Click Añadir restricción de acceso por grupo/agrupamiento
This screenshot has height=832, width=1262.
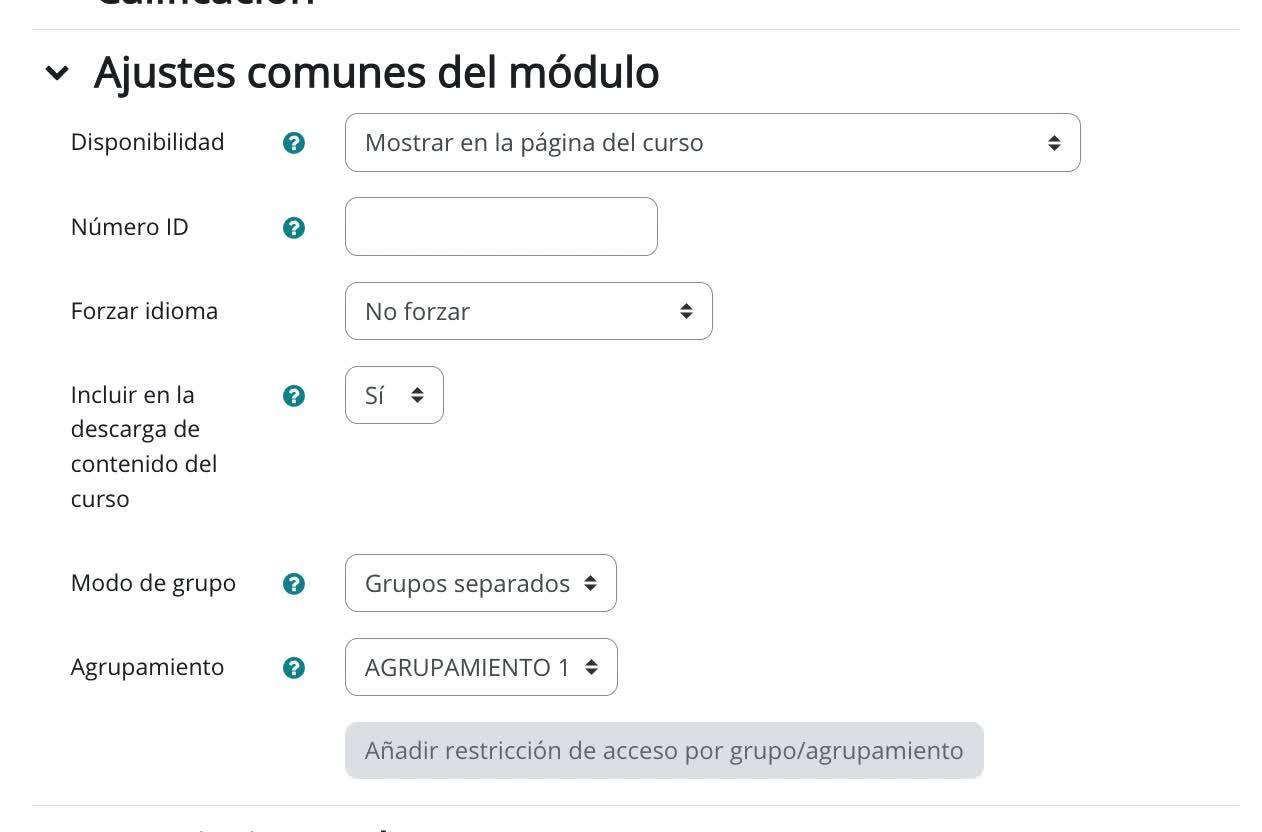664,750
